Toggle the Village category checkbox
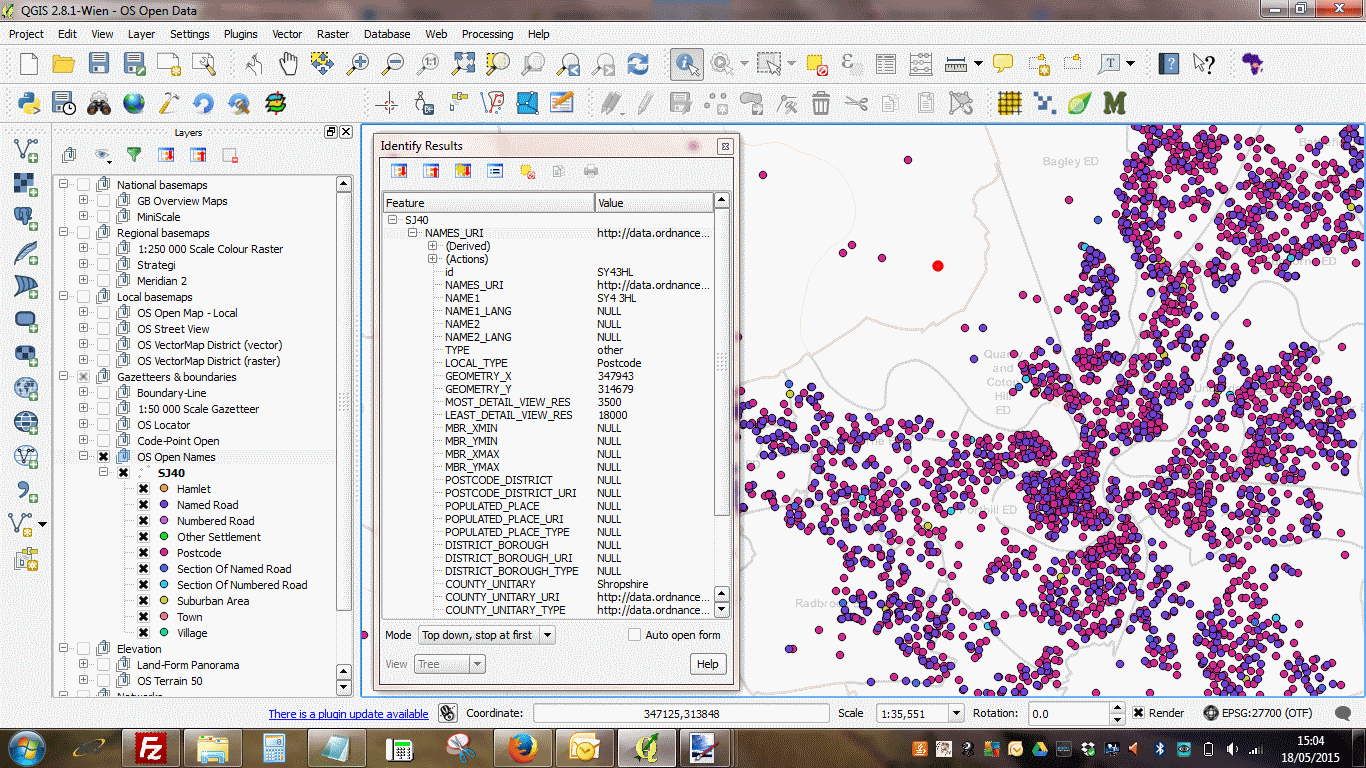The height and width of the screenshot is (768, 1366). point(143,633)
